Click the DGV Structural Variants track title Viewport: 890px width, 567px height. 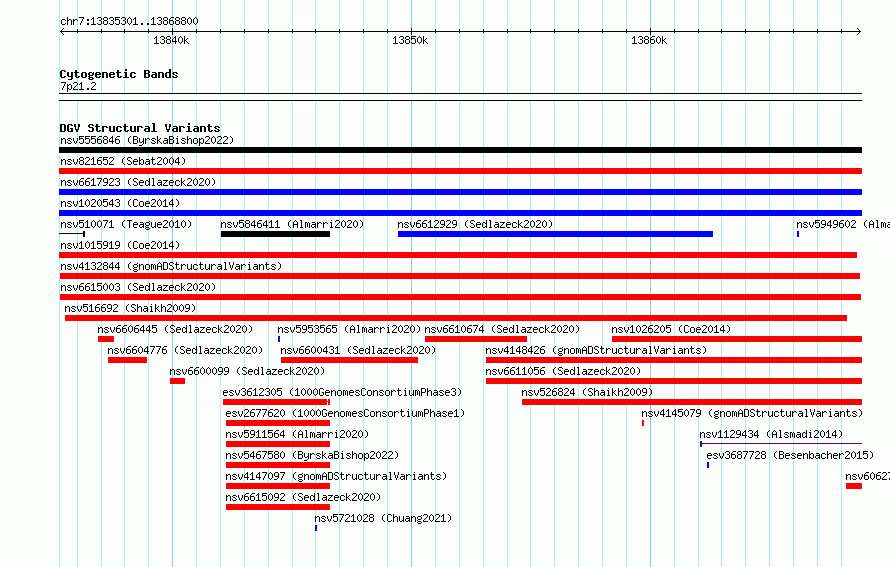(140, 128)
